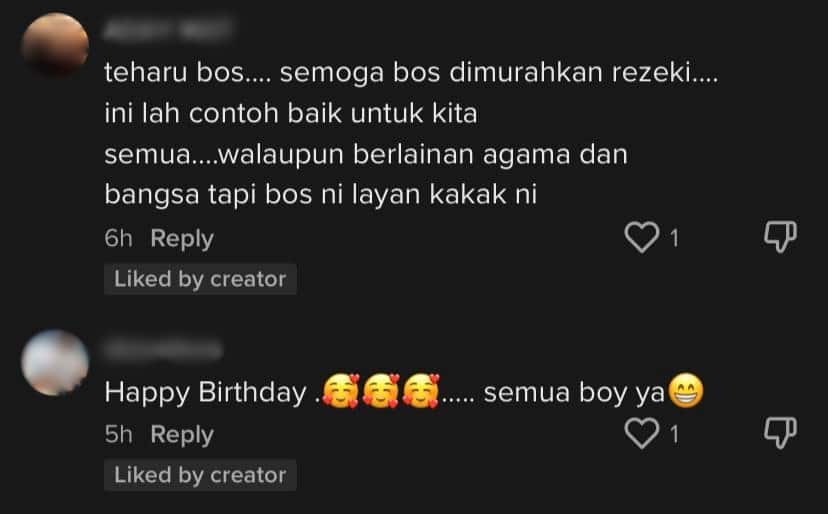Screen dimensions: 828x514
Task: Tap "Liked by creator" under the Happy Birthday comment
Action: point(200,476)
